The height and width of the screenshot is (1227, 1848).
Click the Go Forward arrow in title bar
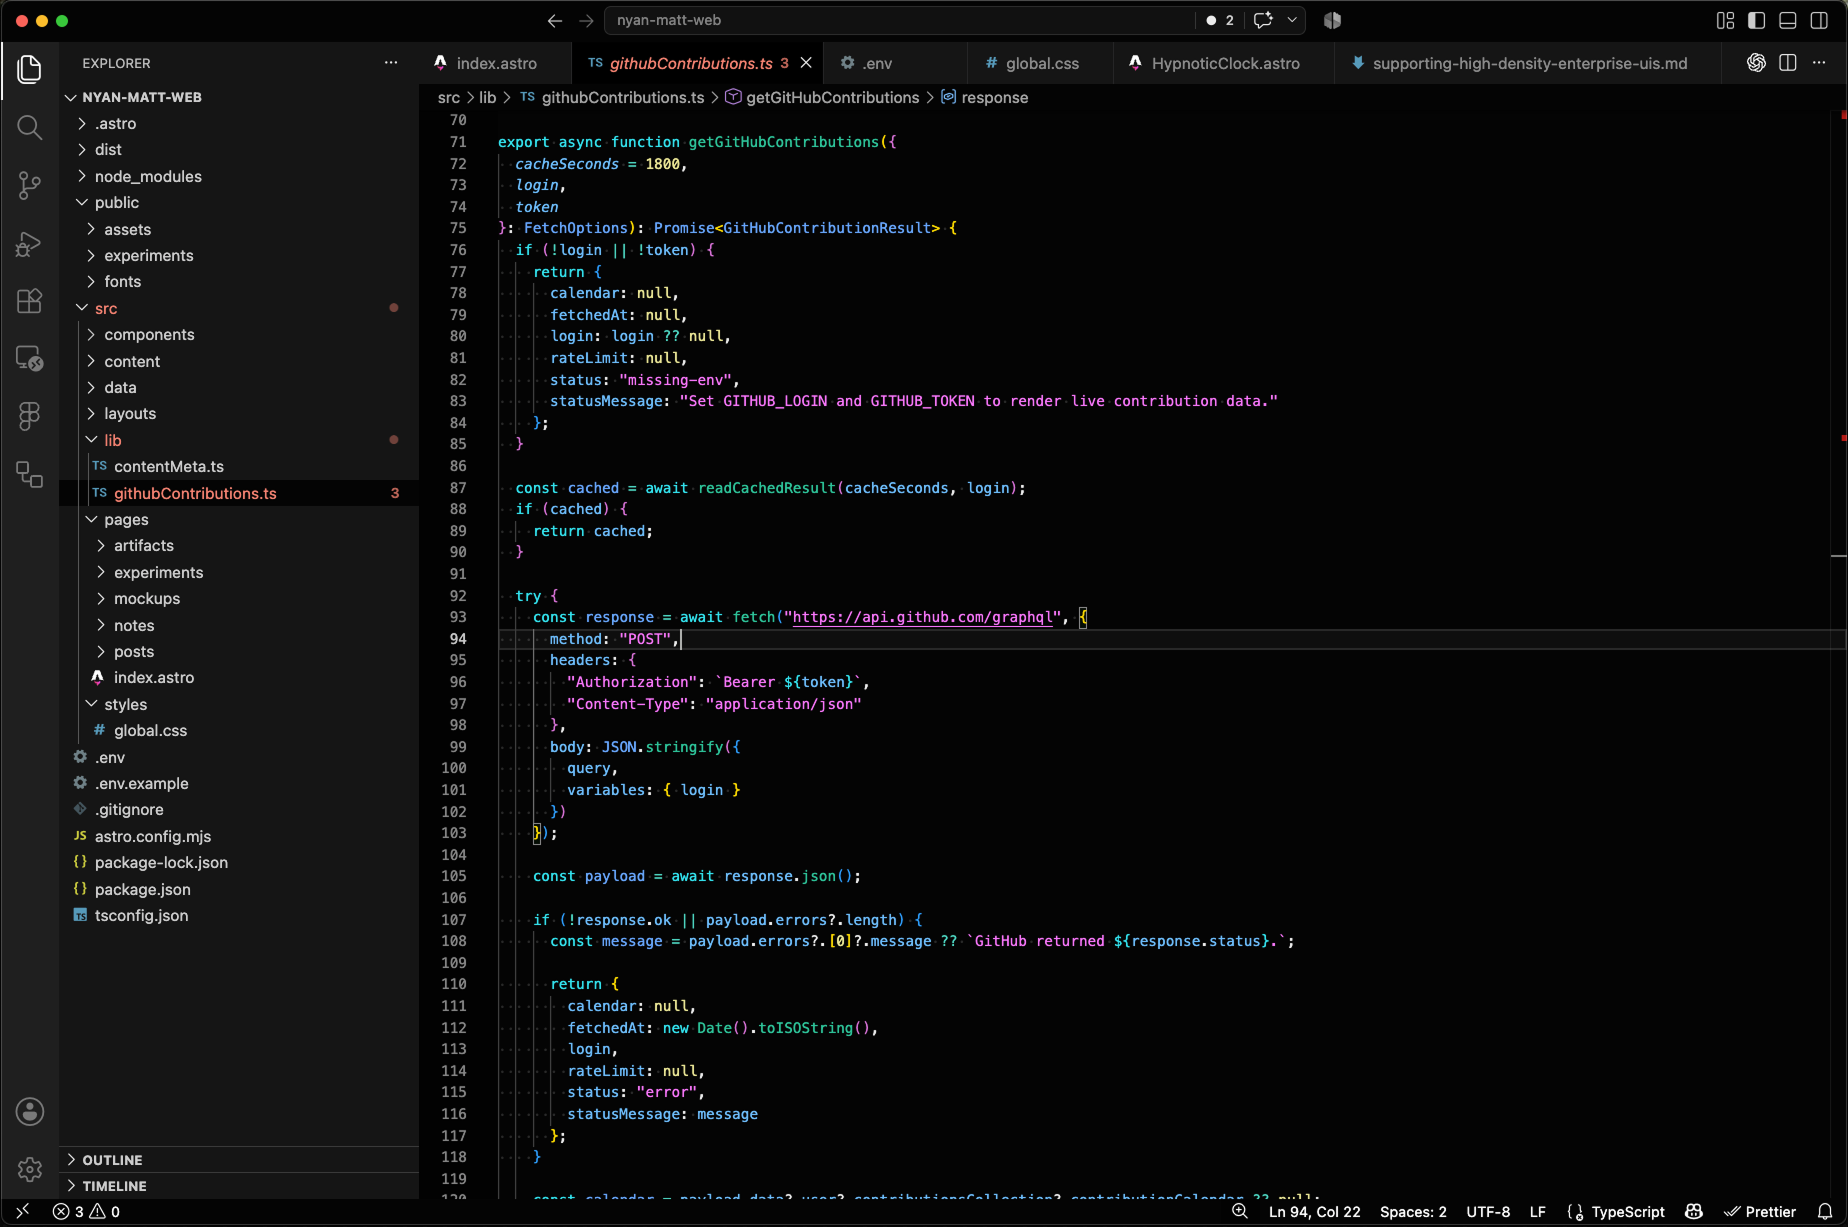click(x=586, y=20)
